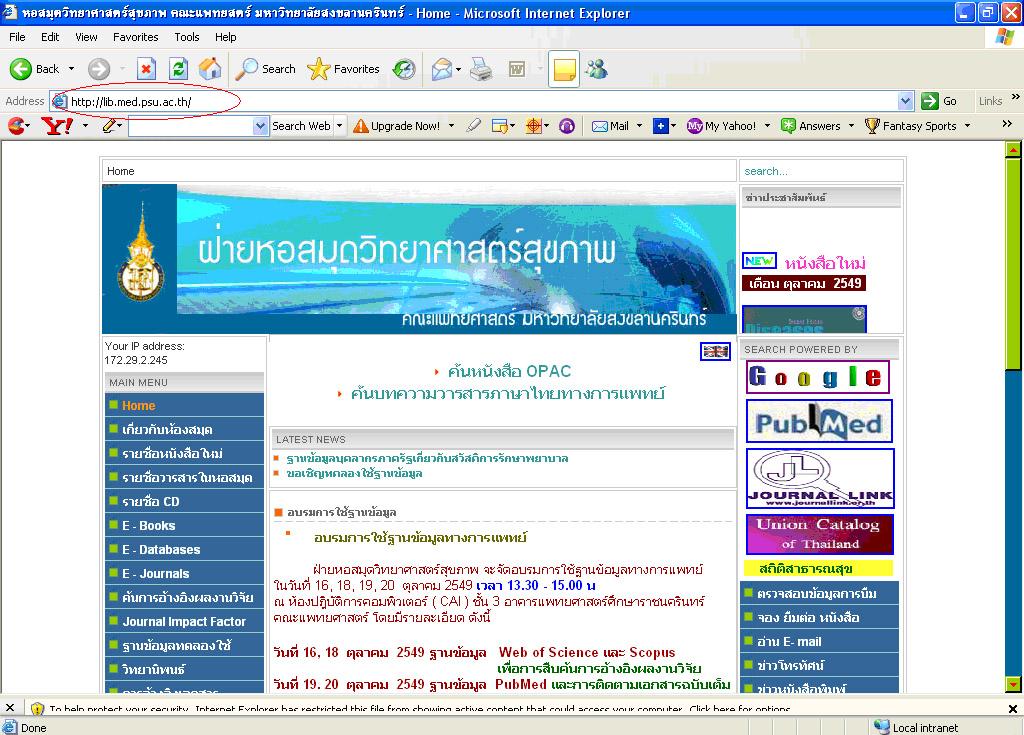
Task: Open the Help menu
Action: tap(225, 37)
